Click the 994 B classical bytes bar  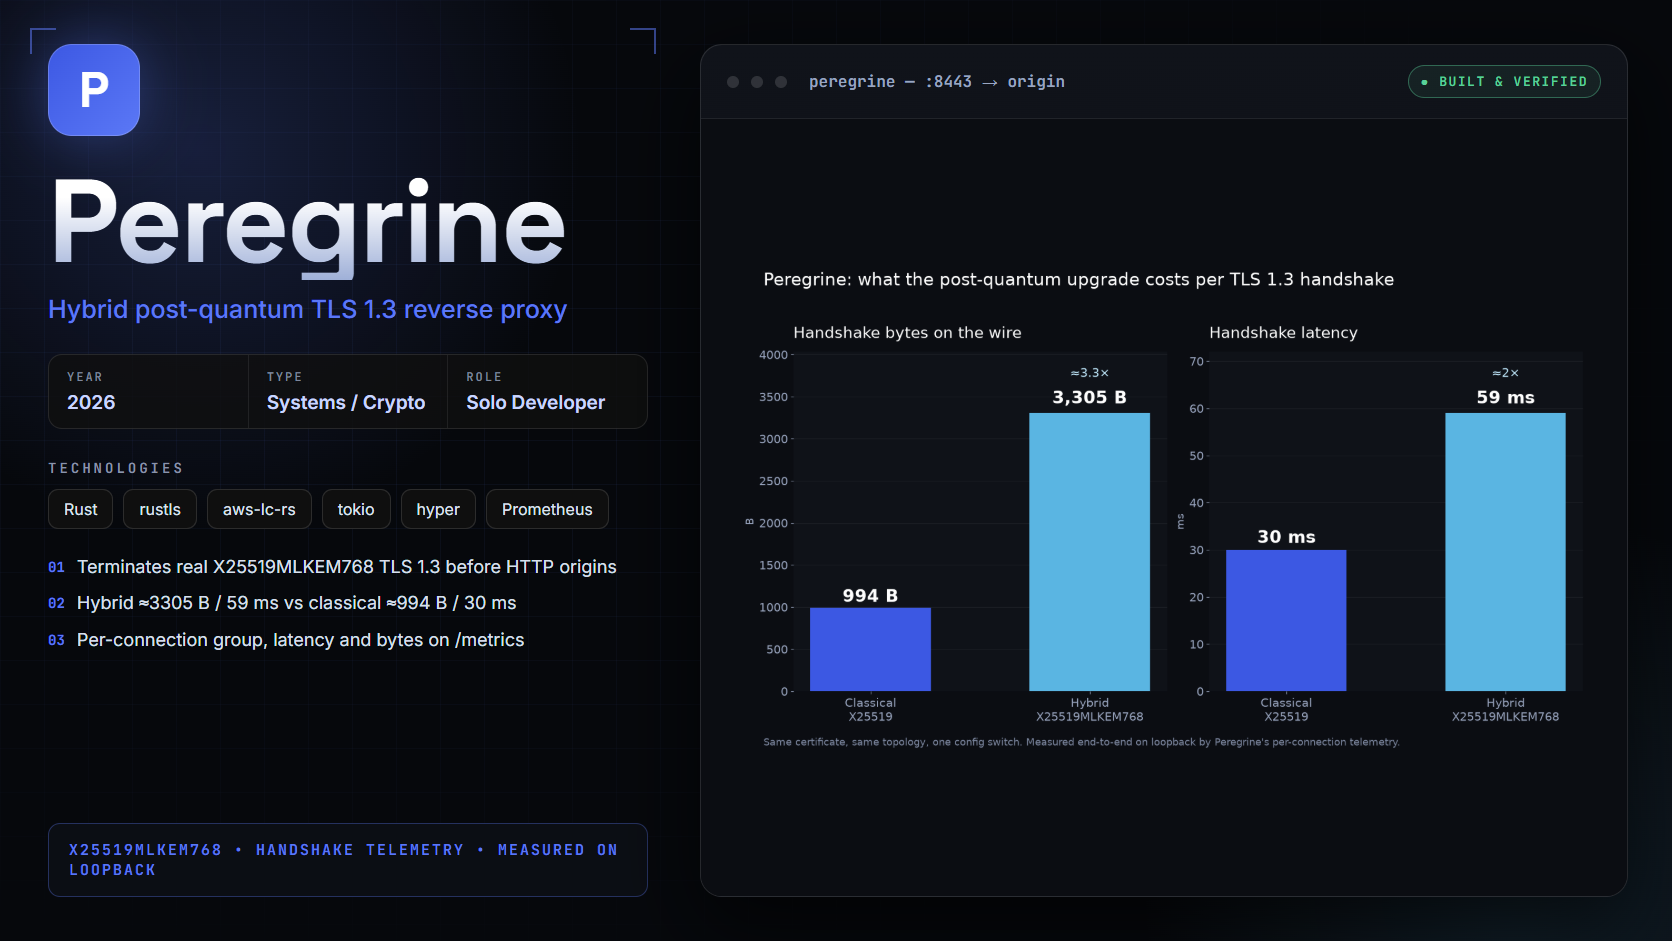coord(870,649)
